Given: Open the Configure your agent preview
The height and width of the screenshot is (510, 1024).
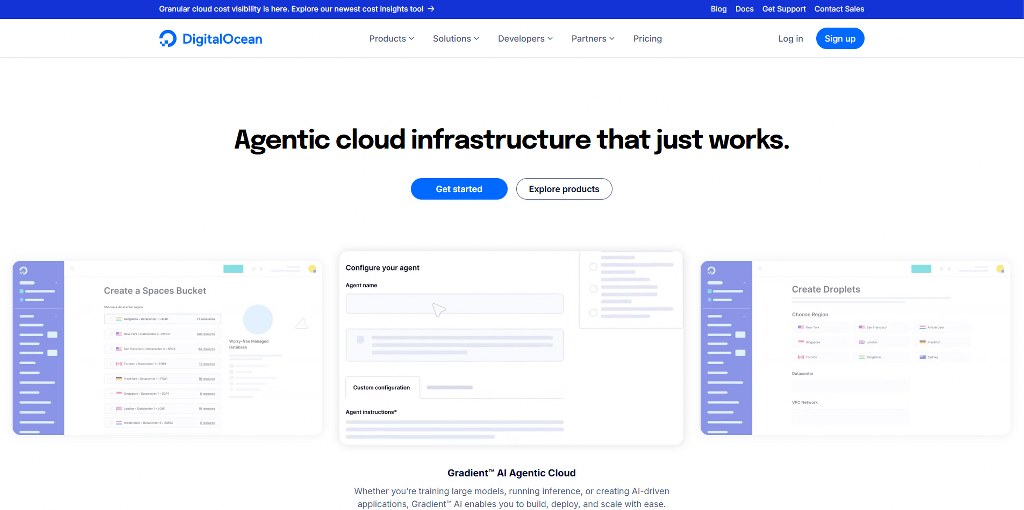Looking at the screenshot, I should point(511,348).
